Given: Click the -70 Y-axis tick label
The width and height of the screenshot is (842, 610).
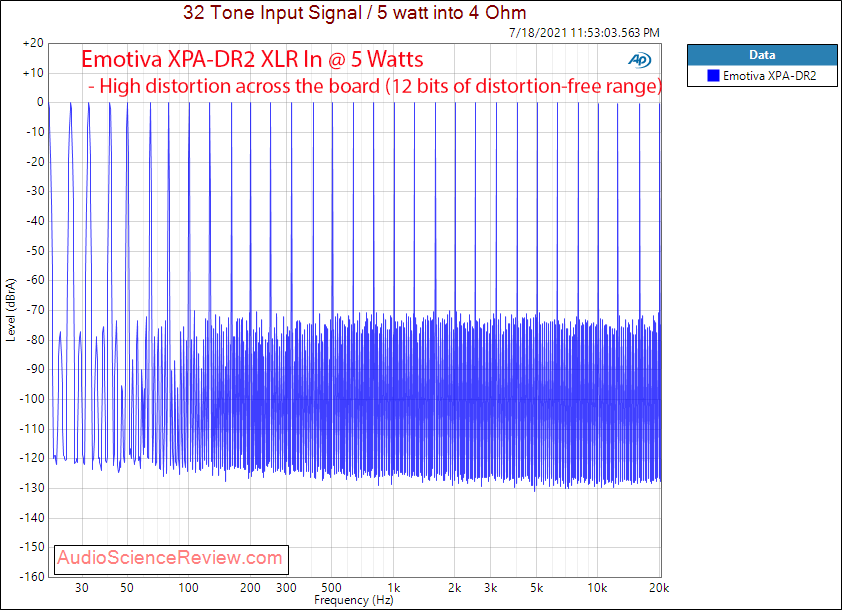Looking at the screenshot, I should pos(34,310).
